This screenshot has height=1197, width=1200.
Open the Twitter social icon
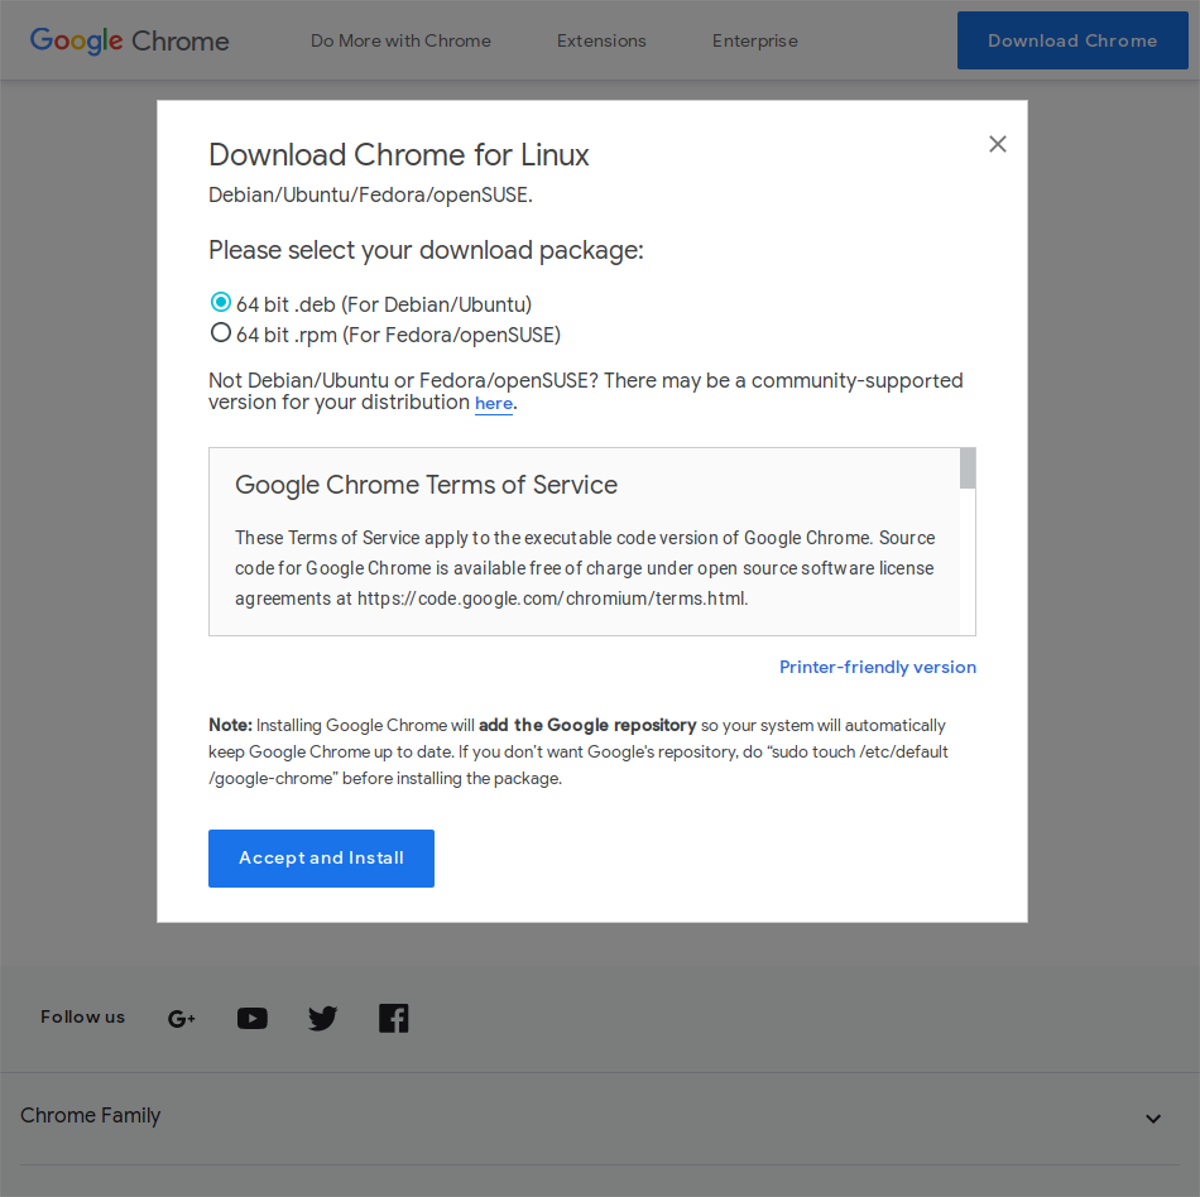pos(323,1018)
